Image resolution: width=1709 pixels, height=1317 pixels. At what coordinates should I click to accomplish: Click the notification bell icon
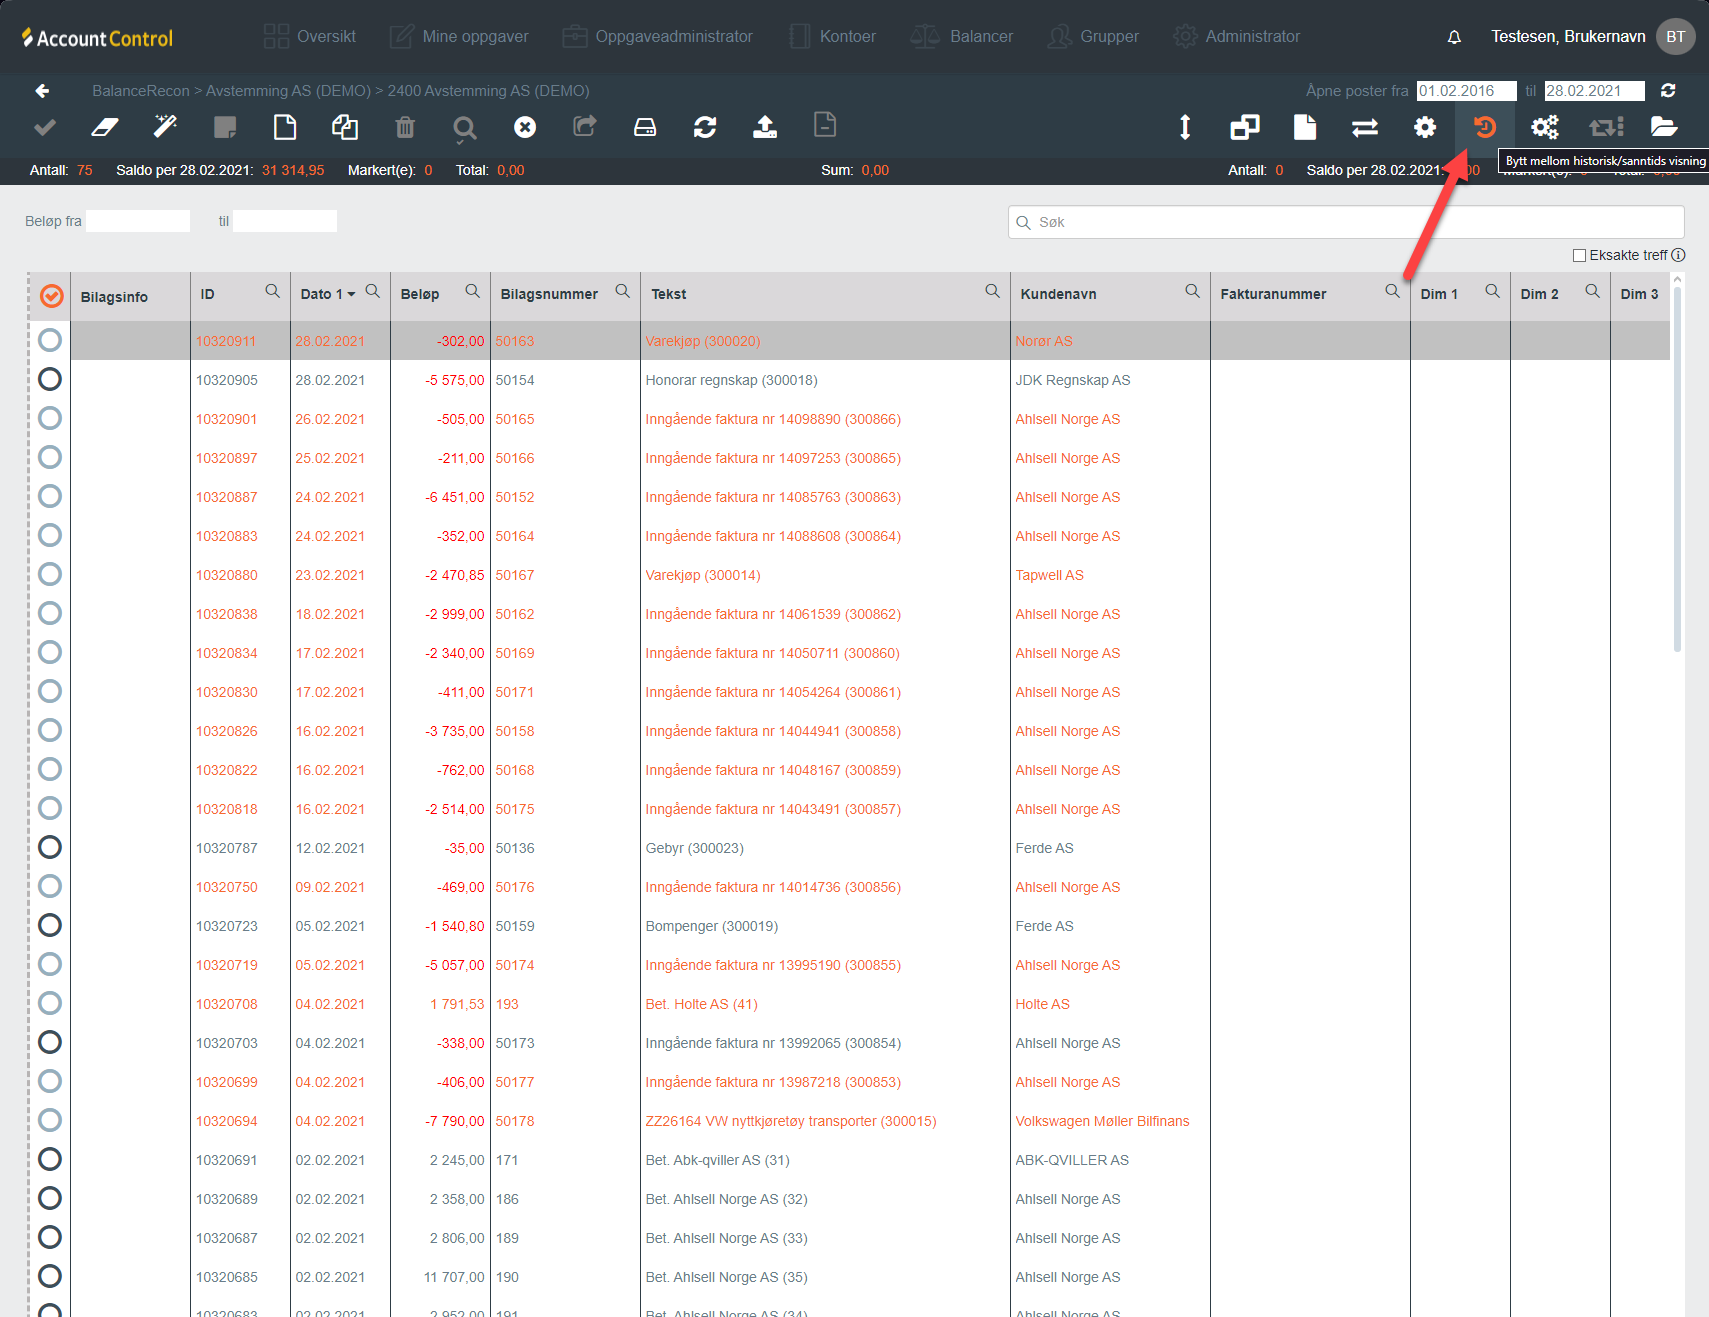(x=1454, y=37)
